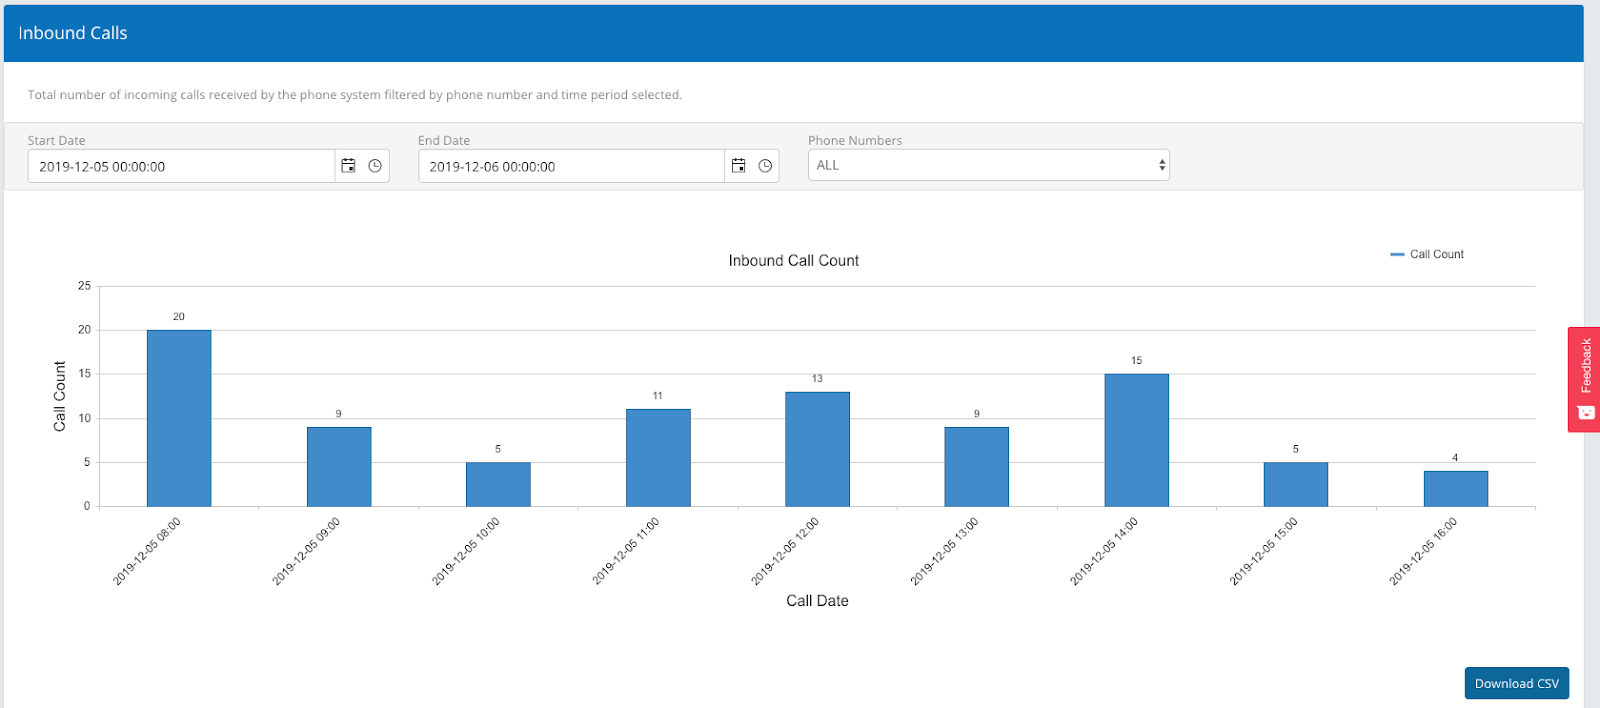Click the value label 15 above the bar

point(1136,361)
